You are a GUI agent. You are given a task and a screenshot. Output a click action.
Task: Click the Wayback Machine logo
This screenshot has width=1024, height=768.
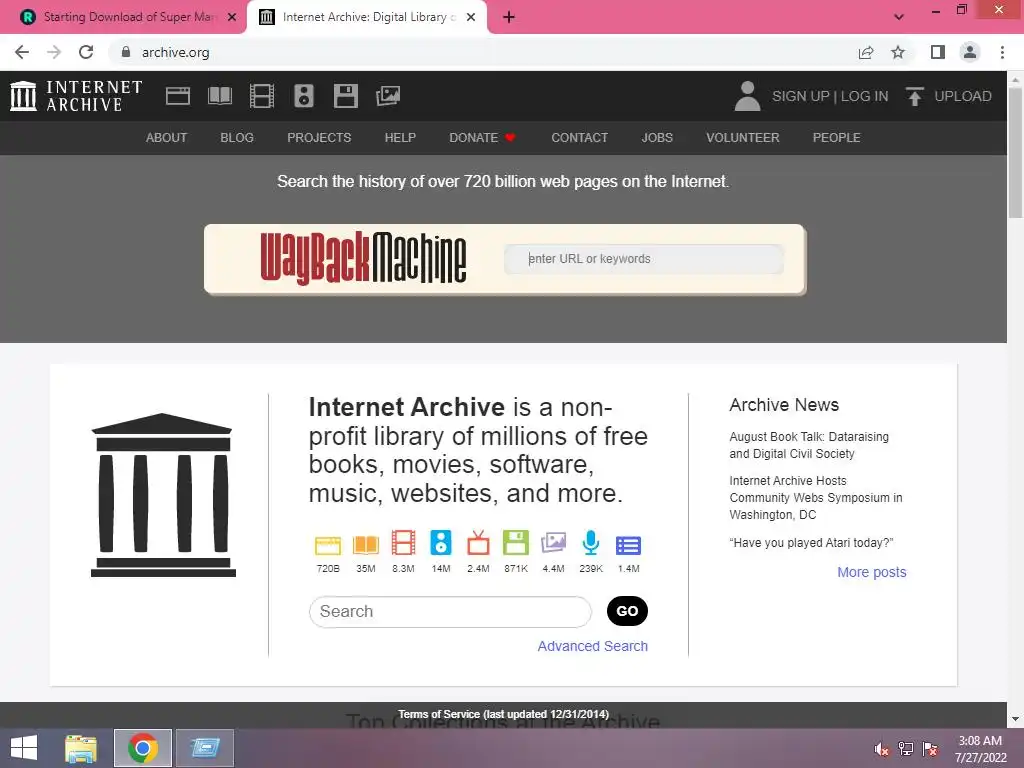363,259
